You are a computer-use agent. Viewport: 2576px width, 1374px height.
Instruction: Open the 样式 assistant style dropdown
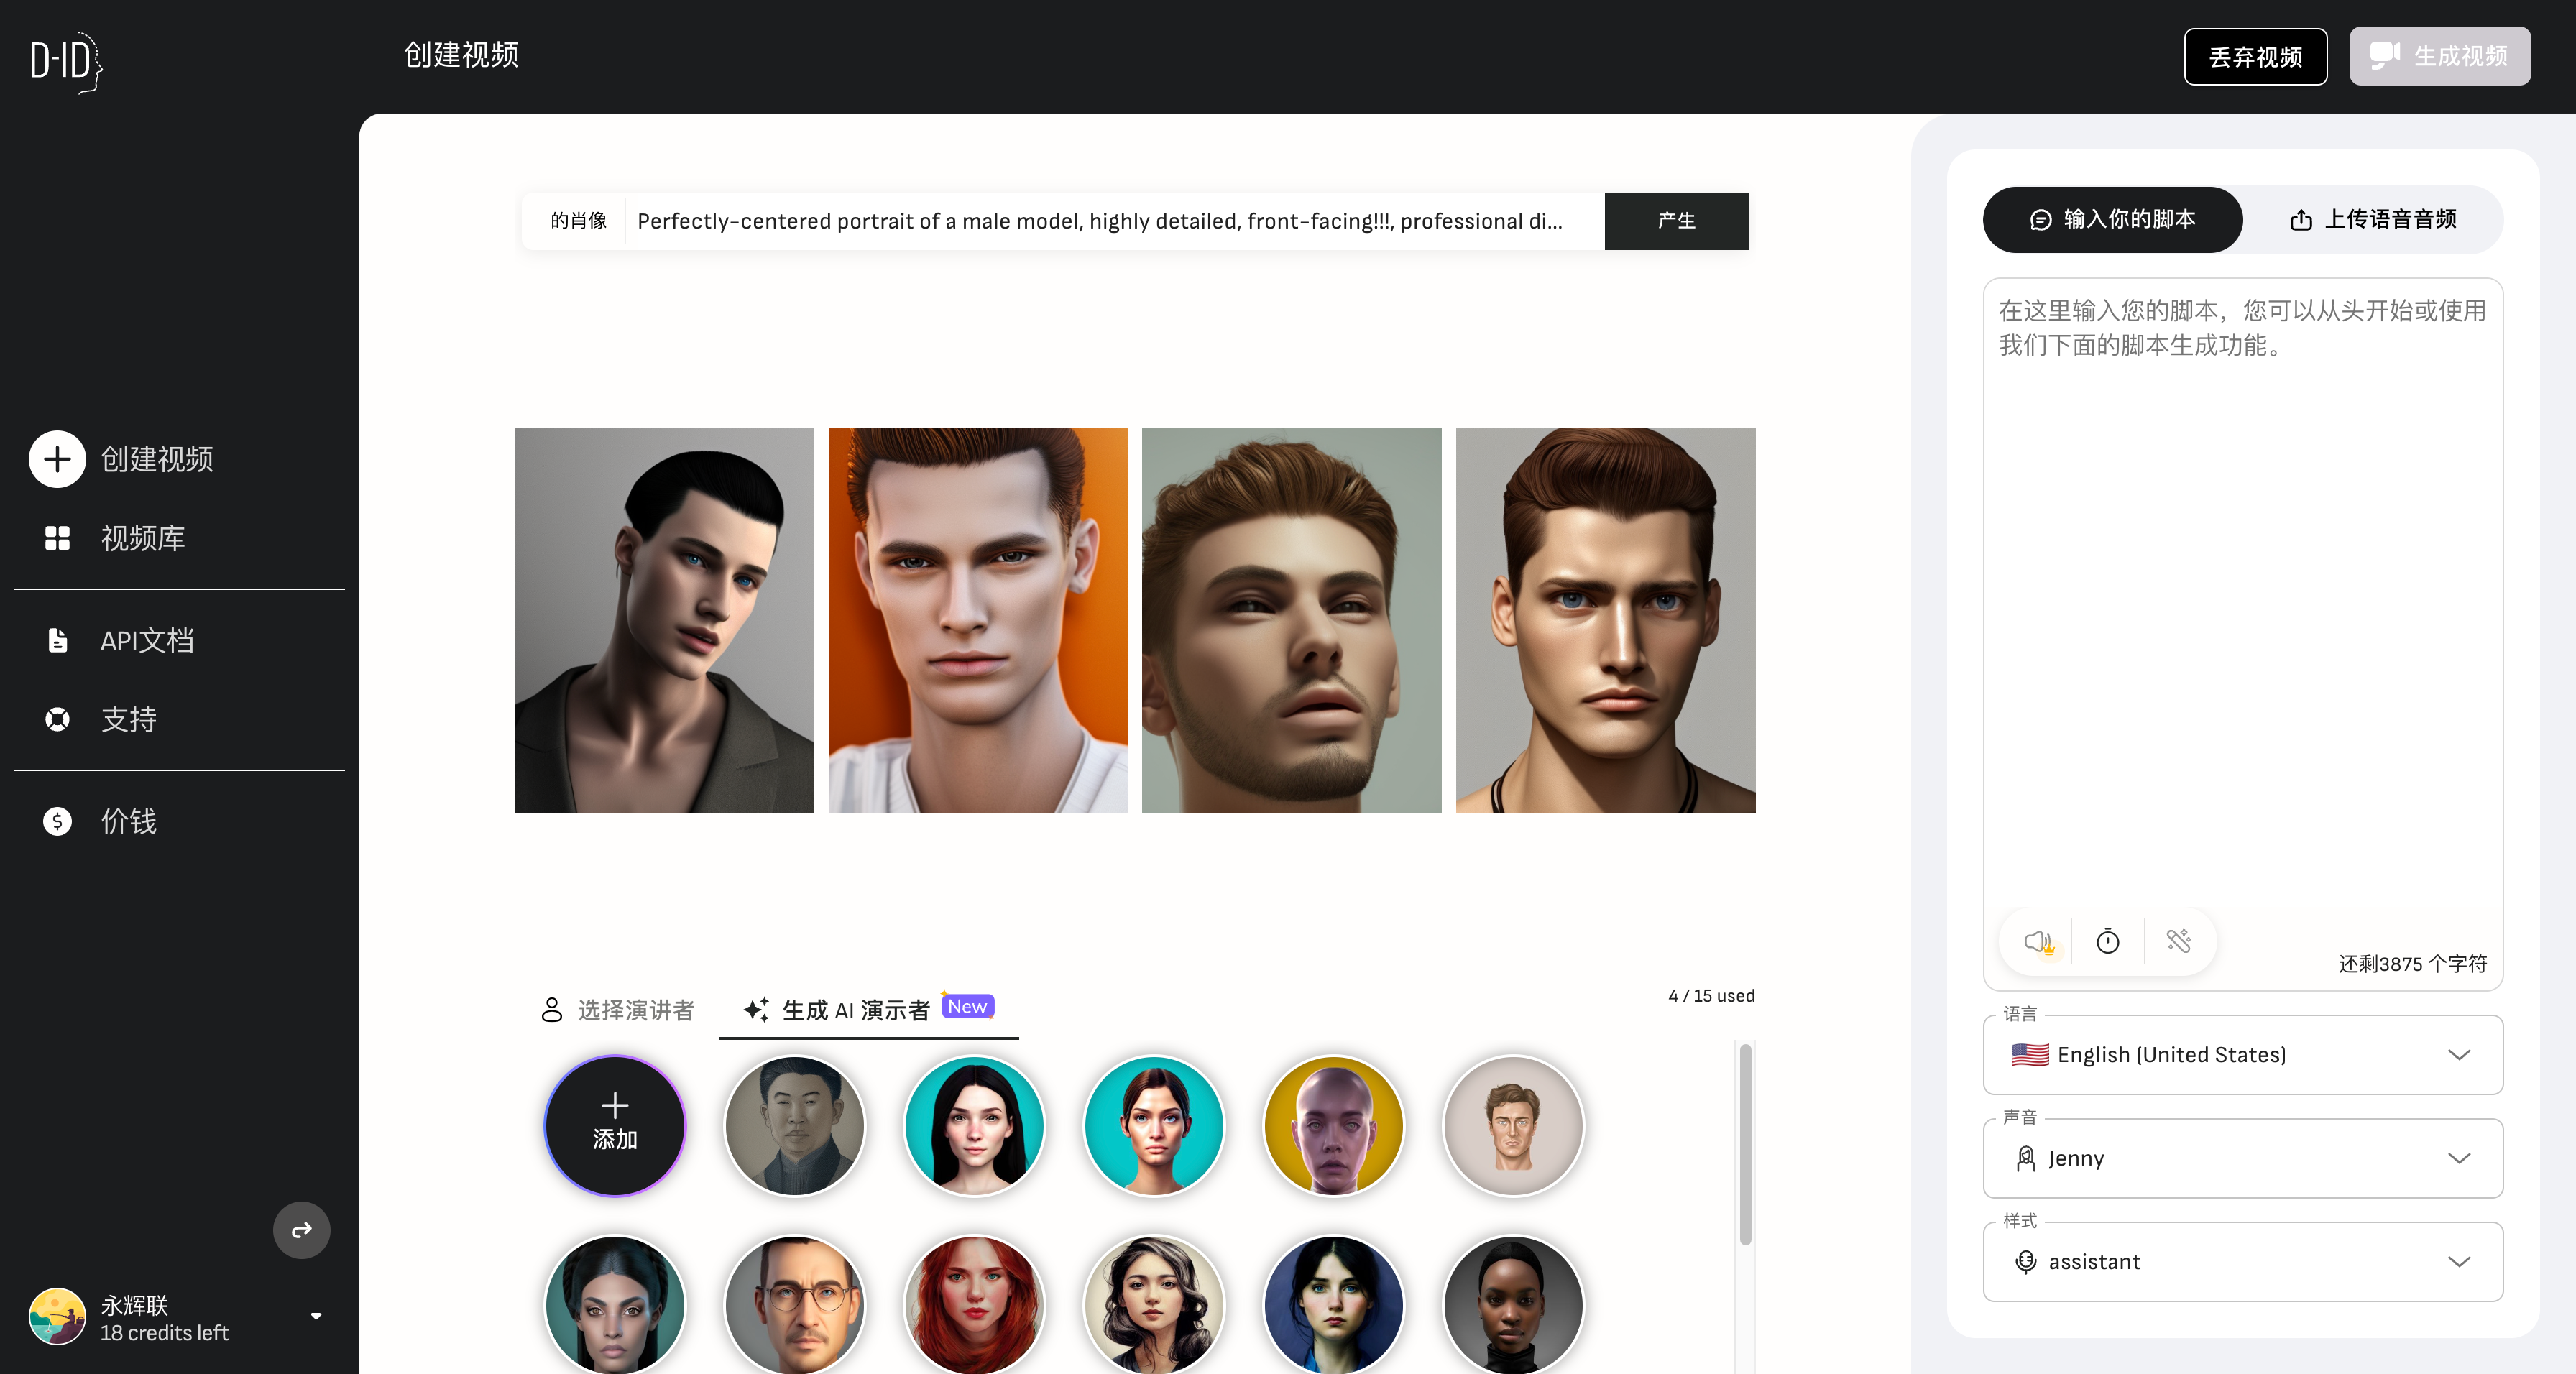coord(2242,1261)
